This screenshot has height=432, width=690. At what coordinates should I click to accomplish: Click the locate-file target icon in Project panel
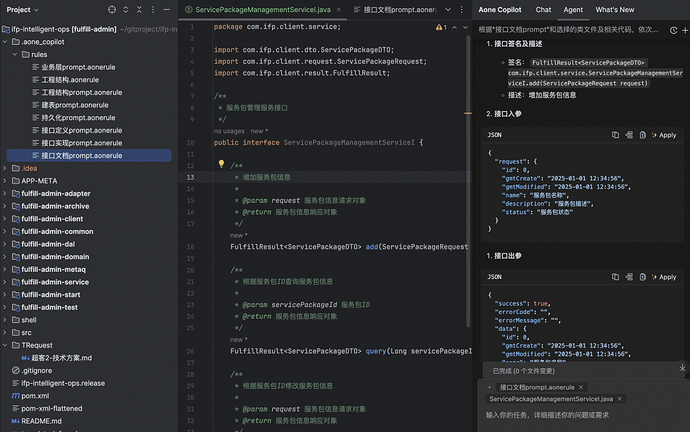pyautogui.click(x=112, y=9)
